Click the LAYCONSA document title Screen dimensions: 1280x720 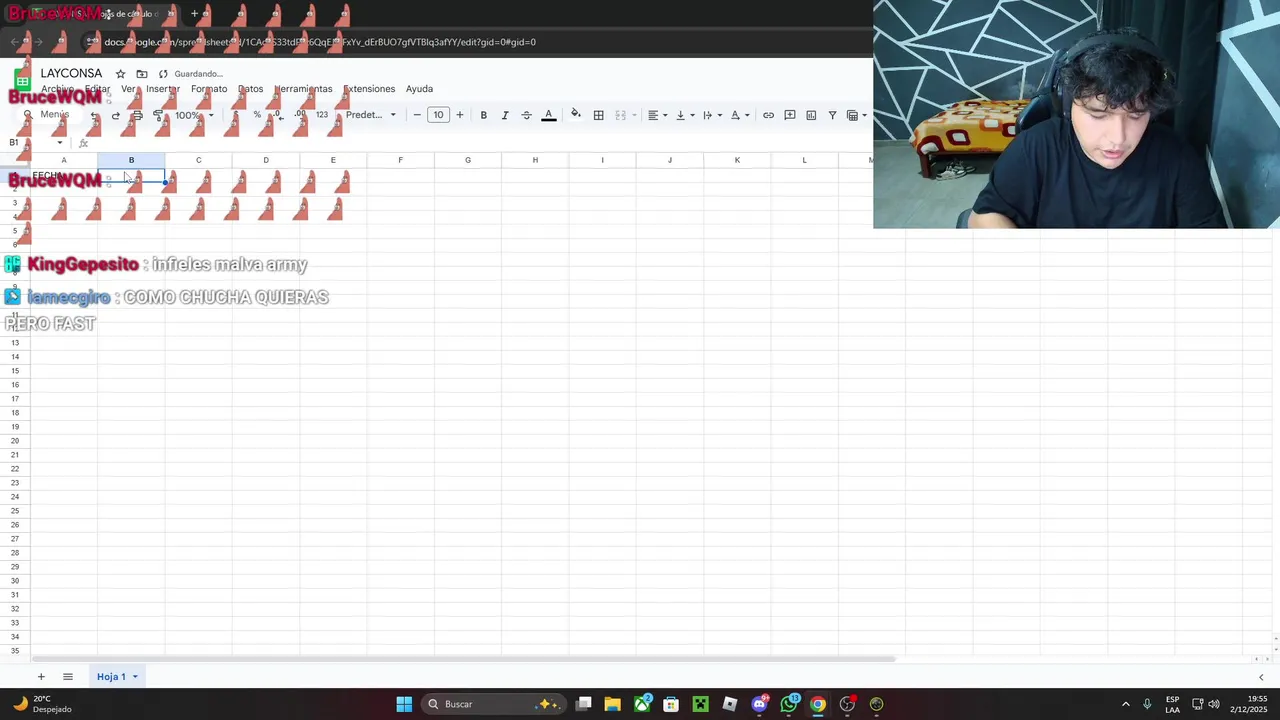pos(71,74)
